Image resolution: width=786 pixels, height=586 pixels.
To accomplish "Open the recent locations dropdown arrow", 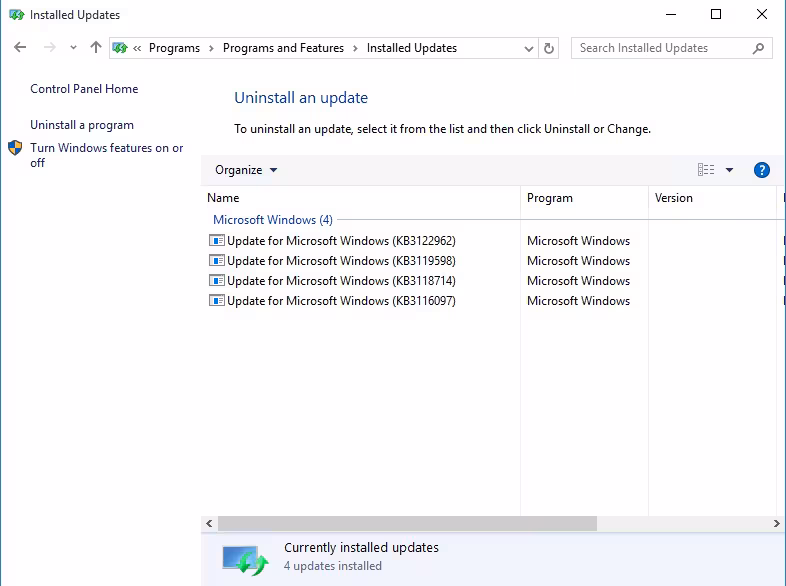I will pyautogui.click(x=73, y=48).
